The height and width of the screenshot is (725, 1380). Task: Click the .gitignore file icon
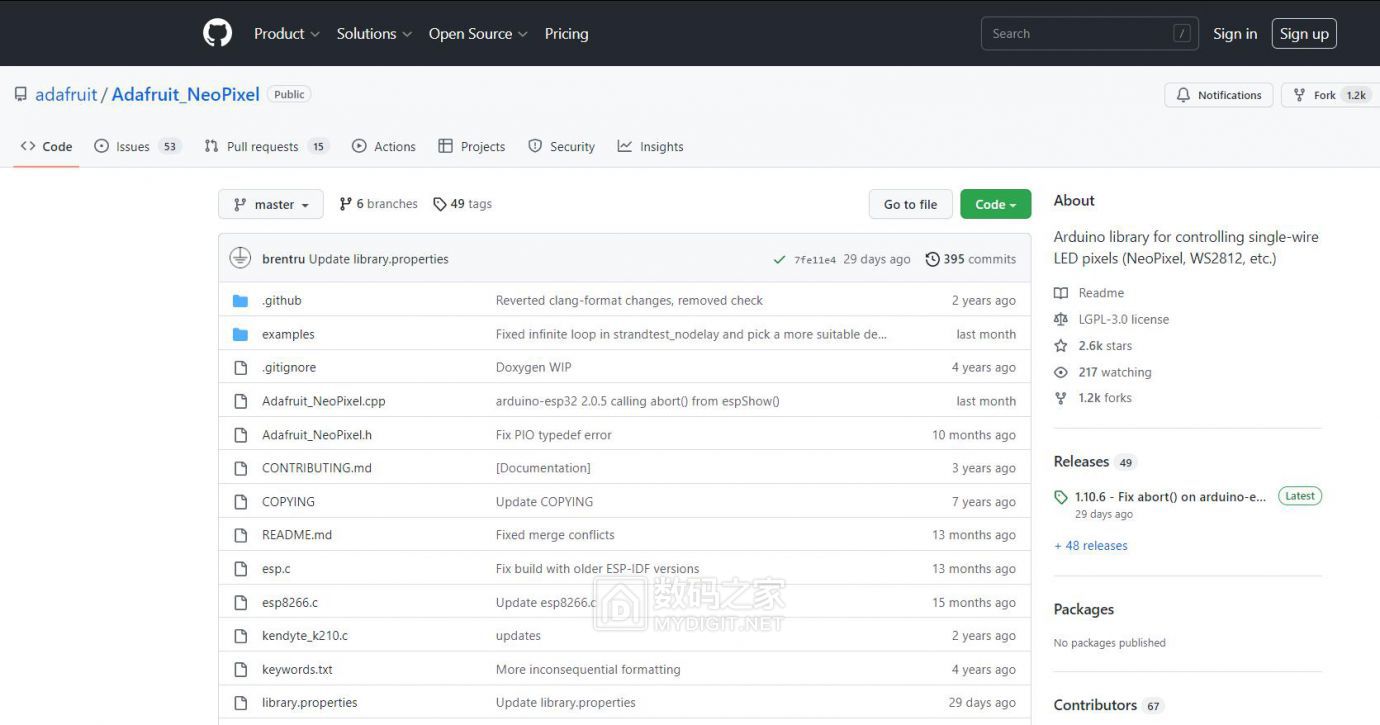pyautogui.click(x=240, y=368)
